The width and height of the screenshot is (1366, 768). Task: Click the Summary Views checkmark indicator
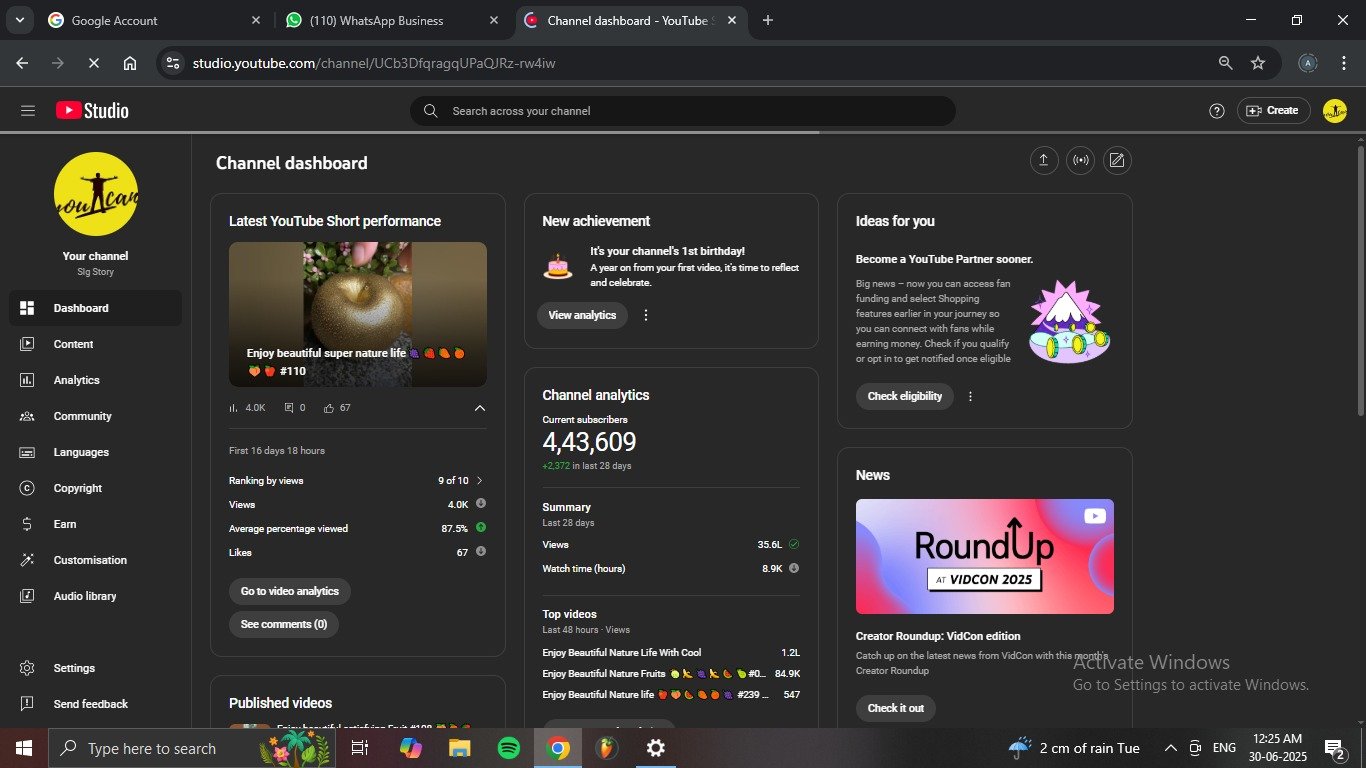794,544
